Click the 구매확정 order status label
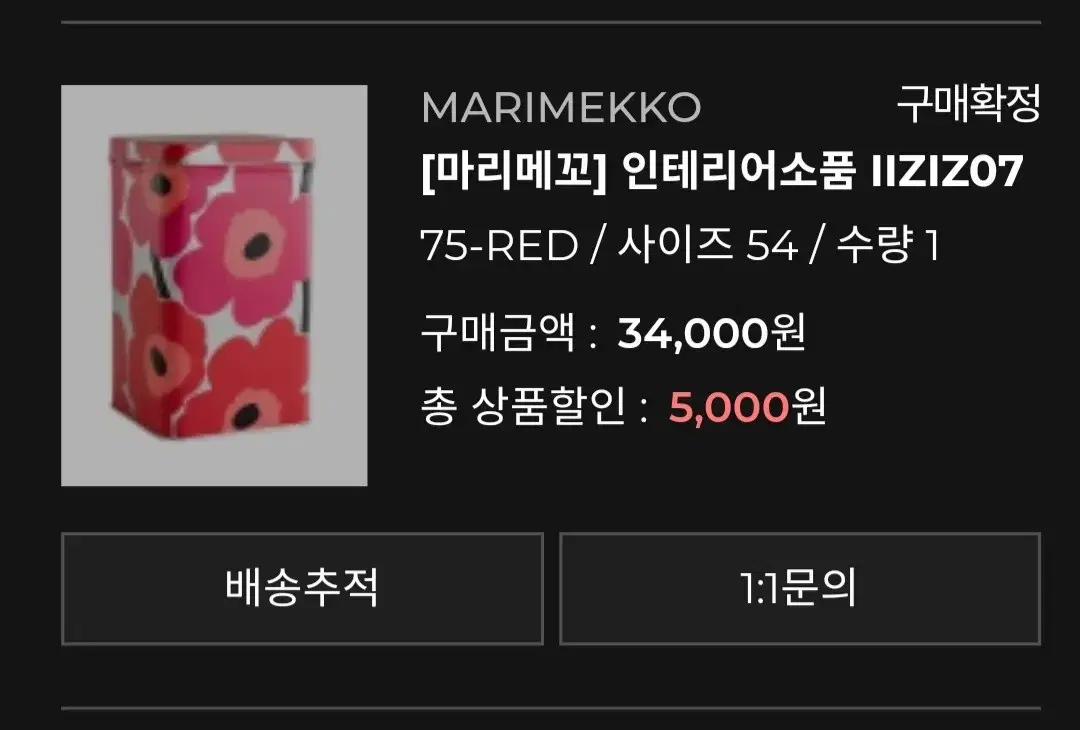Image resolution: width=1080 pixels, height=730 pixels. pos(968,104)
